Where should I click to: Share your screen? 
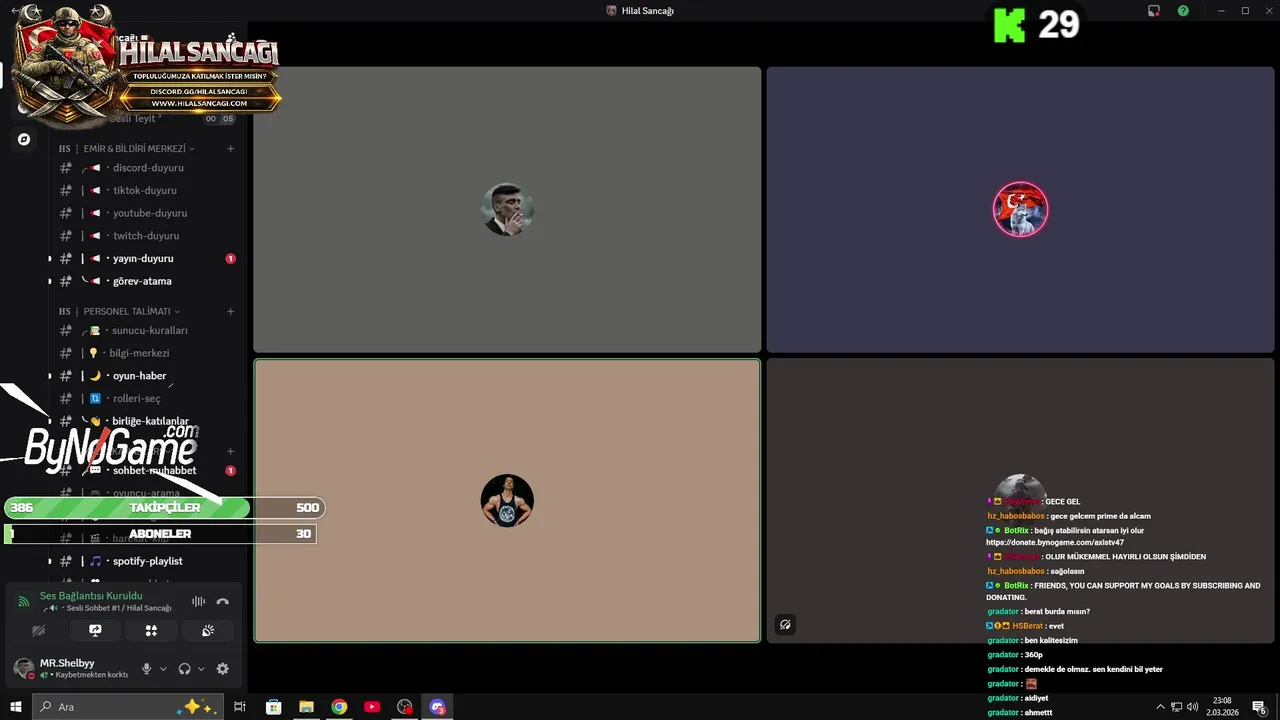click(95, 631)
